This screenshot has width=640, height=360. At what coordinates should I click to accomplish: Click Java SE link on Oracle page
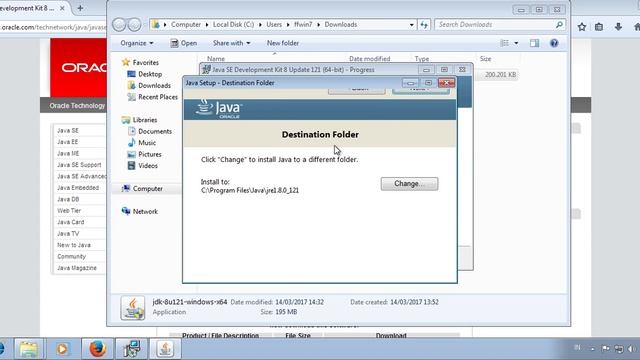pyautogui.click(x=68, y=131)
